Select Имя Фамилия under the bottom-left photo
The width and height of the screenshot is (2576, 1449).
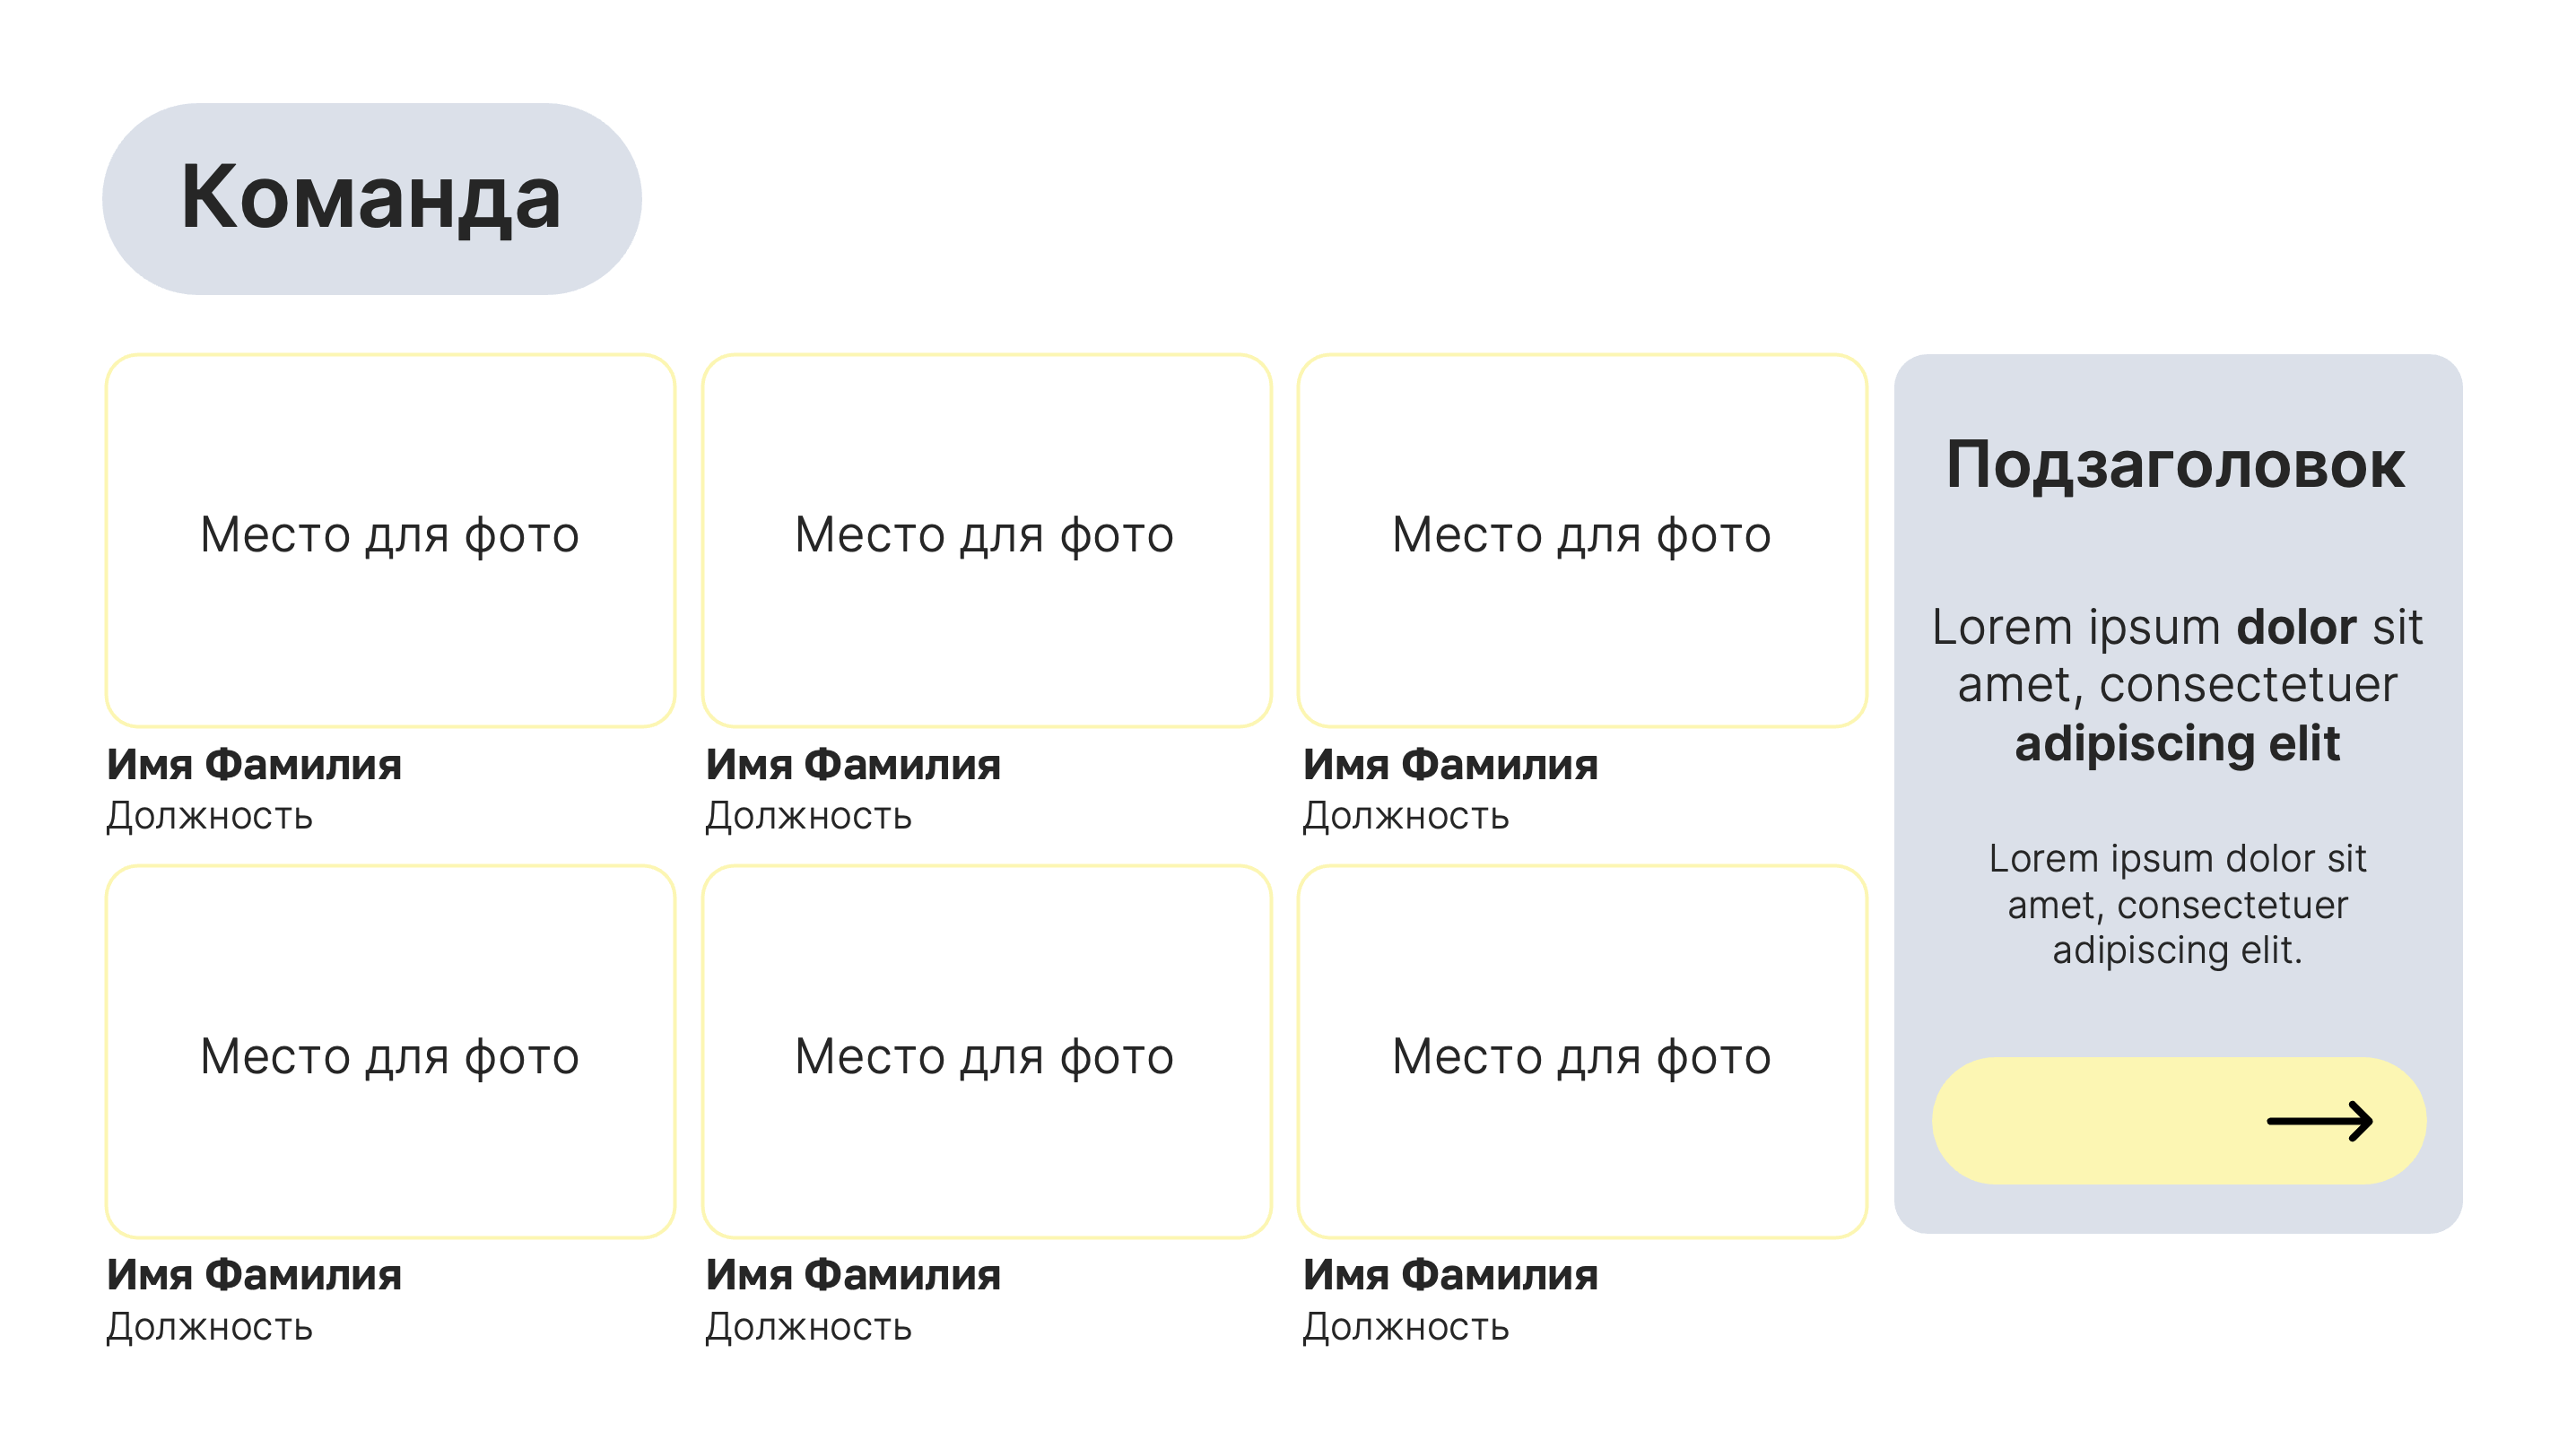pyautogui.click(x=254, y=1275)
